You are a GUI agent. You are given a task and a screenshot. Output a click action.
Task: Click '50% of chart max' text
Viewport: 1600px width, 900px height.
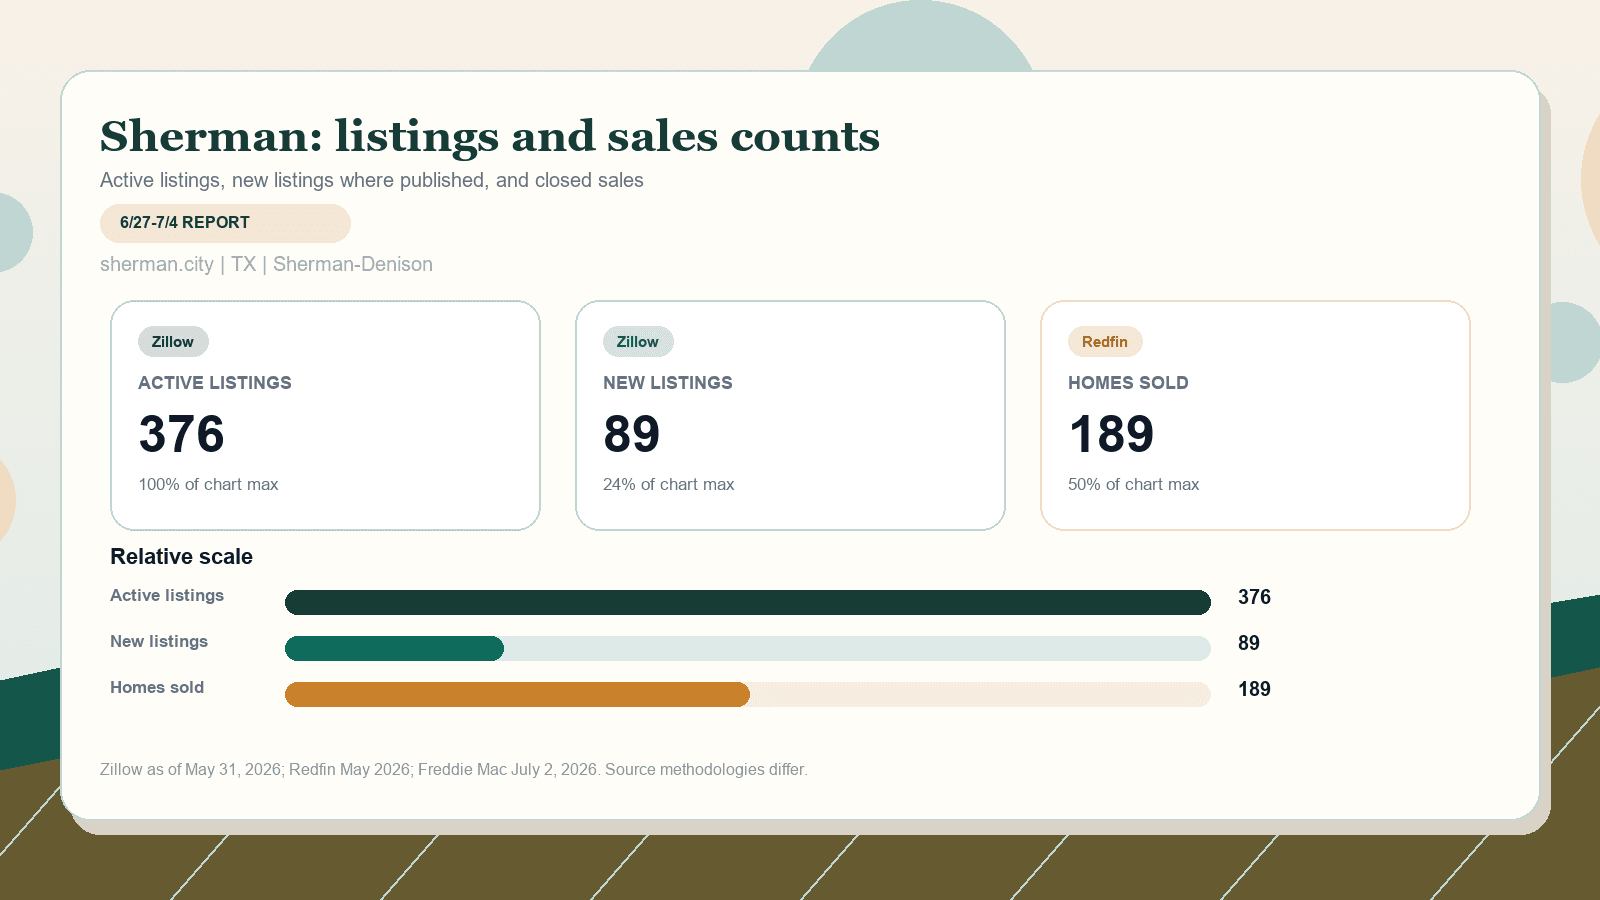(1133, 484)
